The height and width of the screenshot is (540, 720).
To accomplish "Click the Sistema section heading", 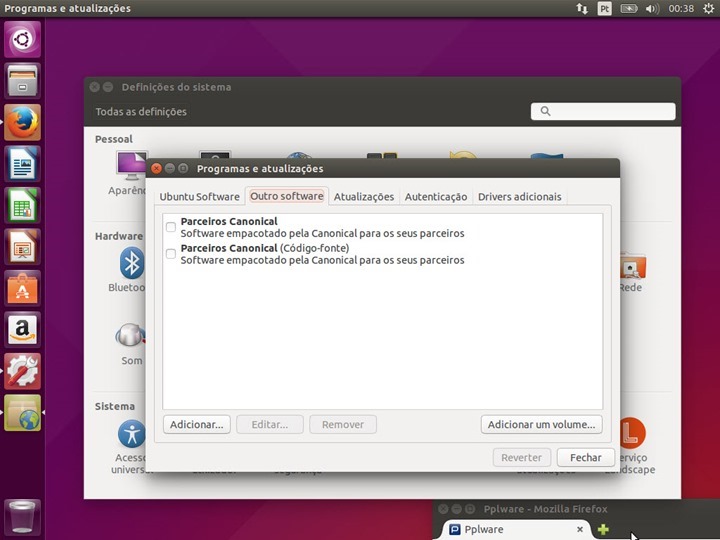I will [115, 406].
